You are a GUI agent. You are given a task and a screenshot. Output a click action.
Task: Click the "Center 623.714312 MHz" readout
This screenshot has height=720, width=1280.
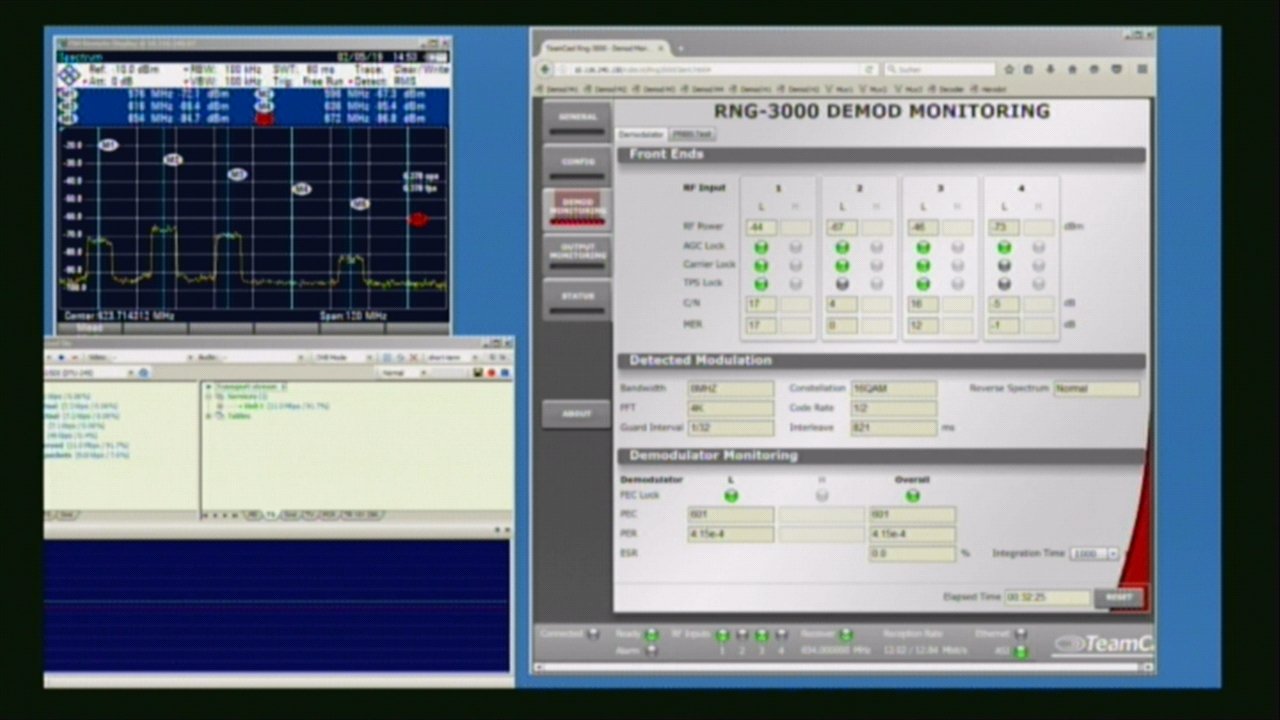point(119,316)
